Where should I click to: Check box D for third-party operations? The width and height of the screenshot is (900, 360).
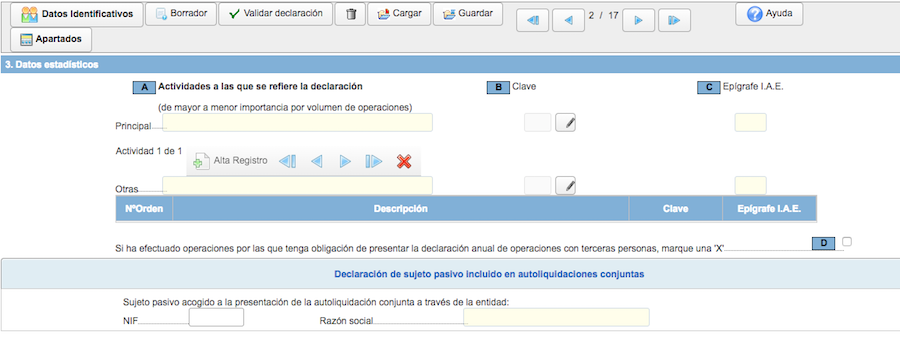click(x=847, y=242)
